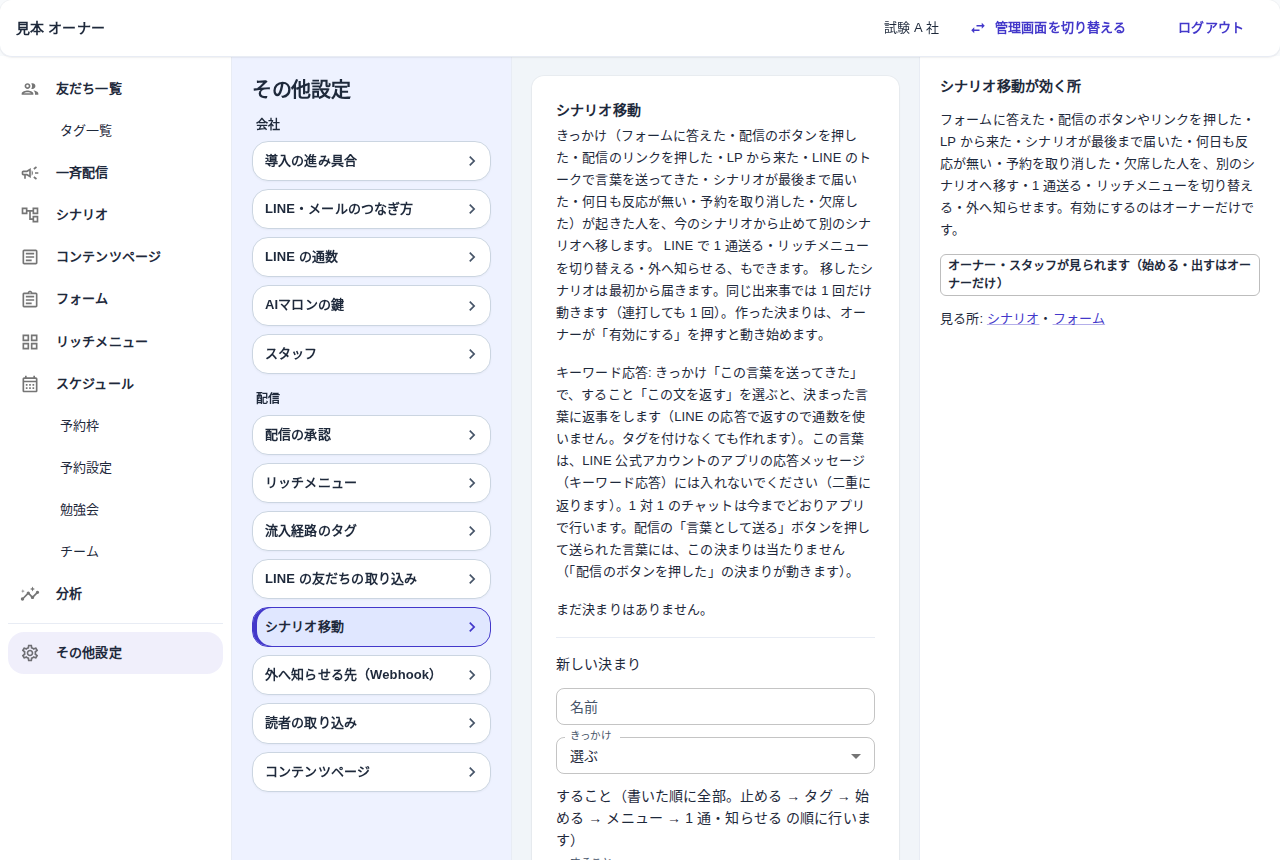Open 外へ知らせる先（Webhook）settings
The image size is (1280, 860).
click(x=371, y=675)
